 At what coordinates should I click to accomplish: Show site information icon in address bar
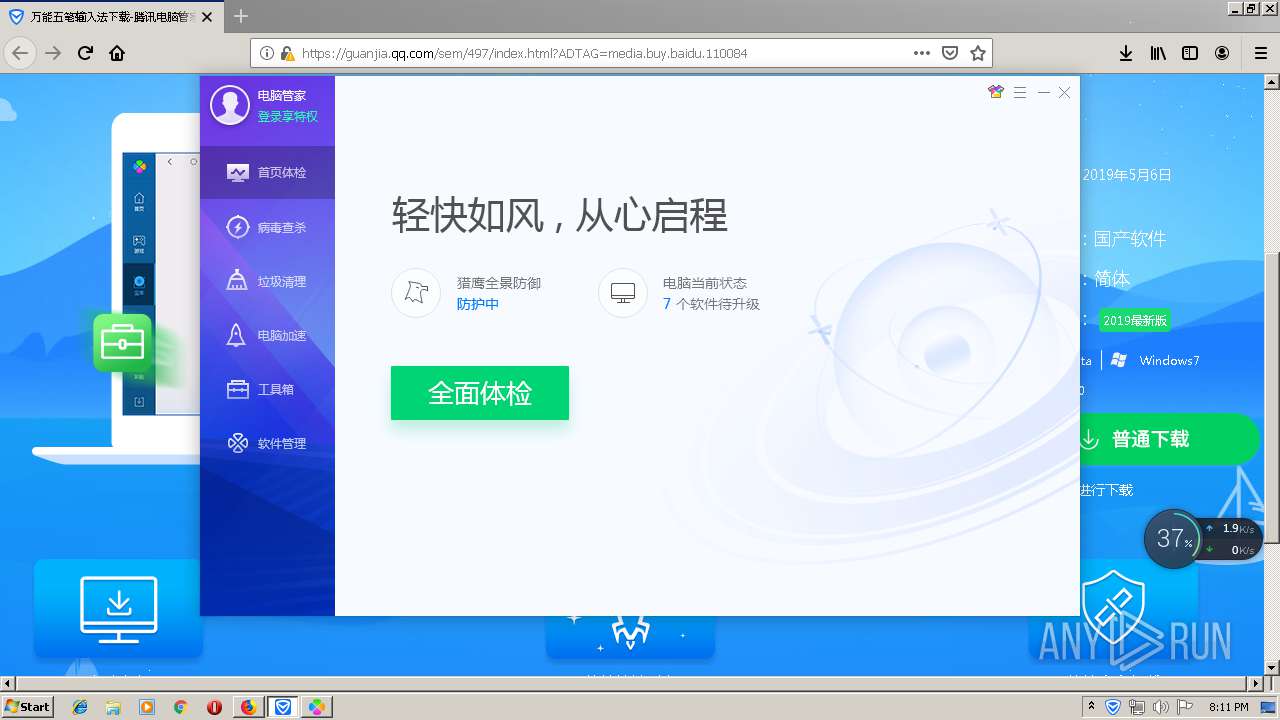click(x=267, y=53)
